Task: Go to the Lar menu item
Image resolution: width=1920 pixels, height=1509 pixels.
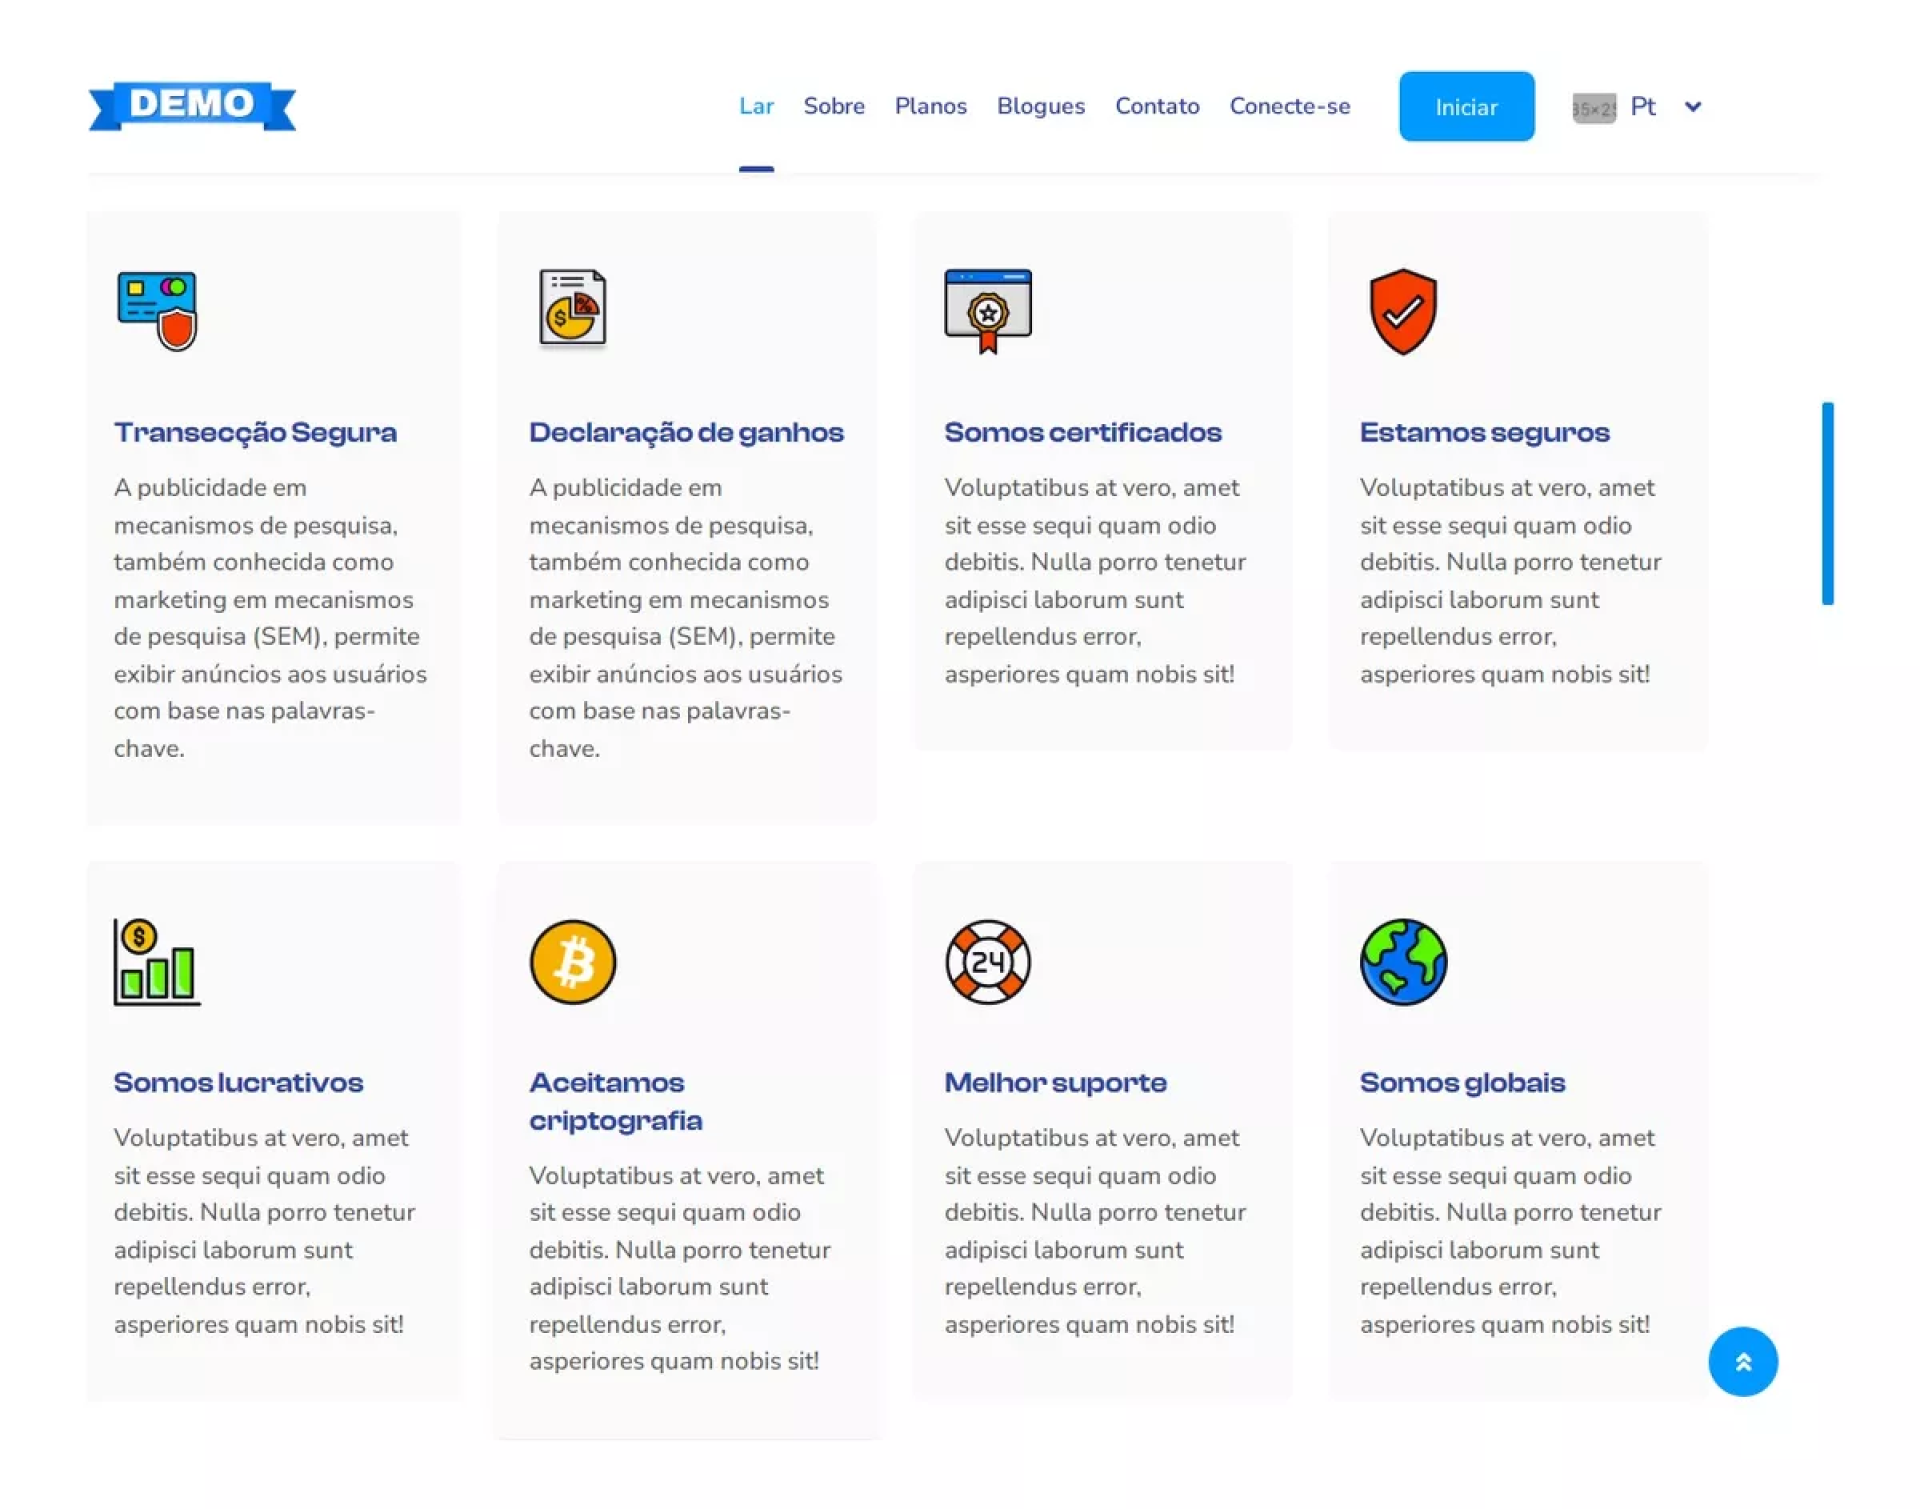Action: click(756, 106)
